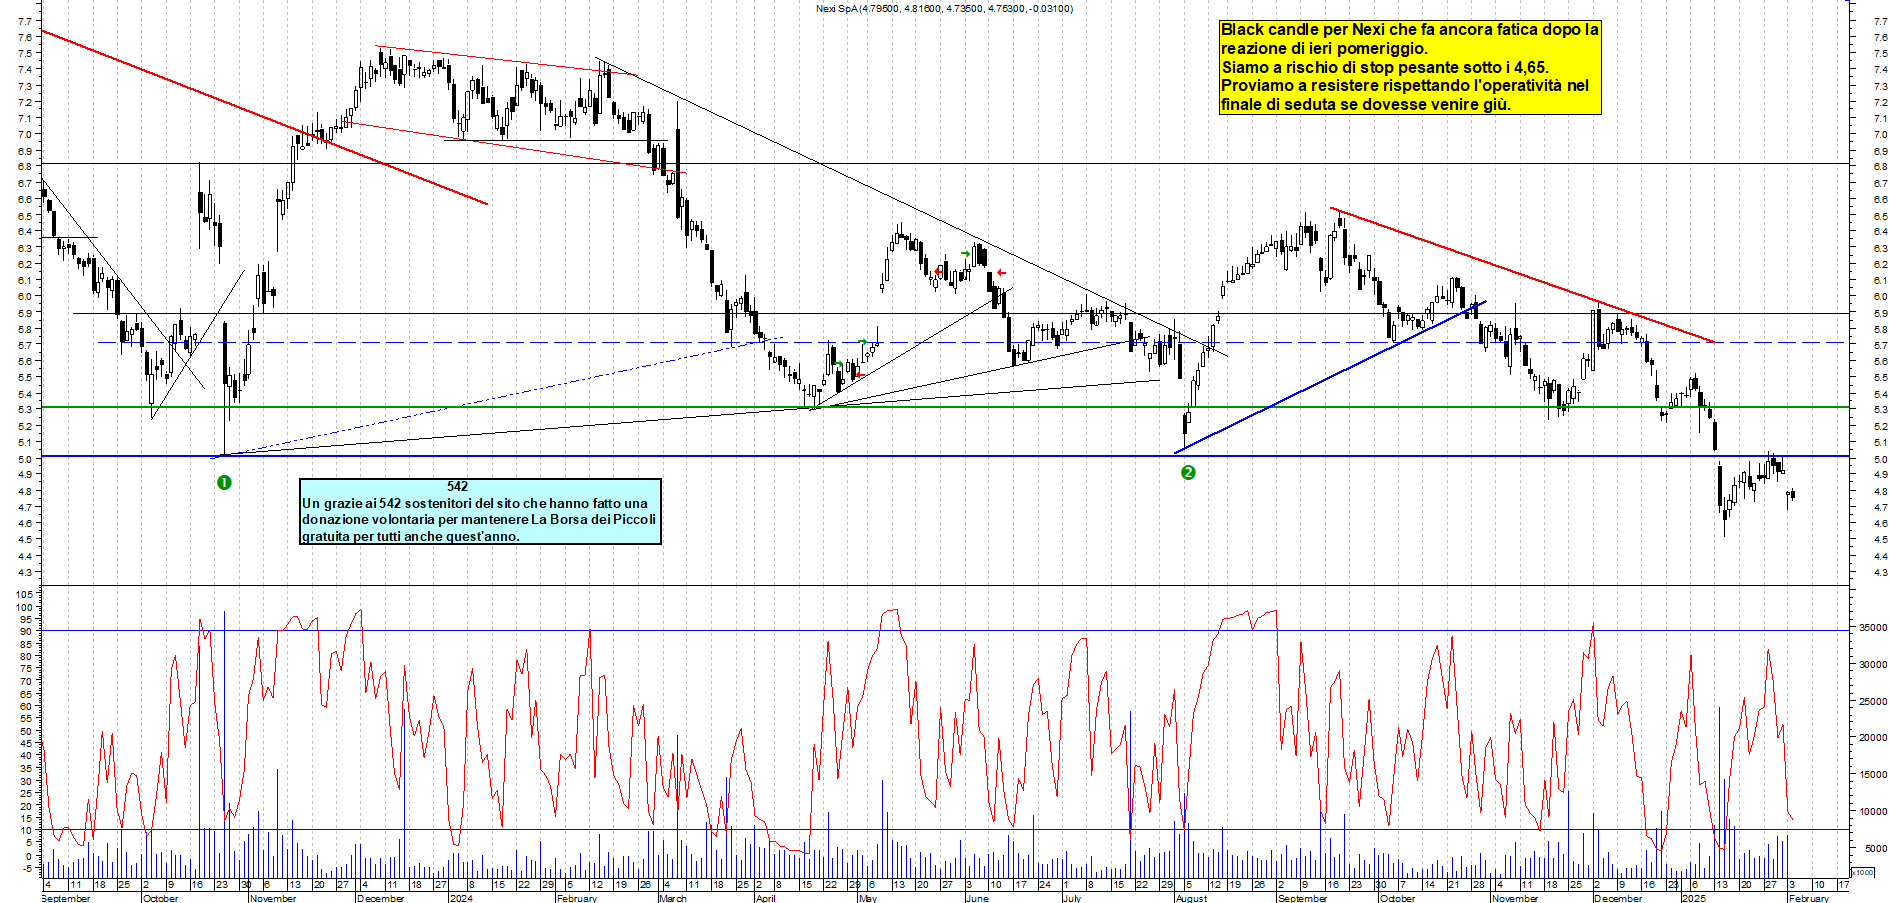Viewport: 1890px width, 903px height.
Task: Click the 'x1000' volume scale box
Action: pos(1863,872)
